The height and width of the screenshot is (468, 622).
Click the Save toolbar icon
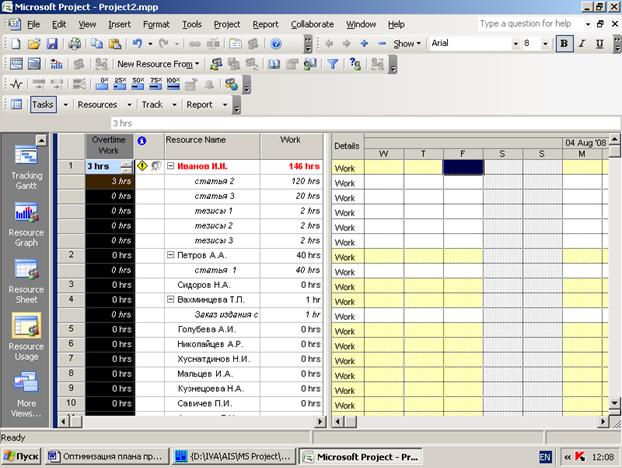pyautogui.click(x=51, y=44)
